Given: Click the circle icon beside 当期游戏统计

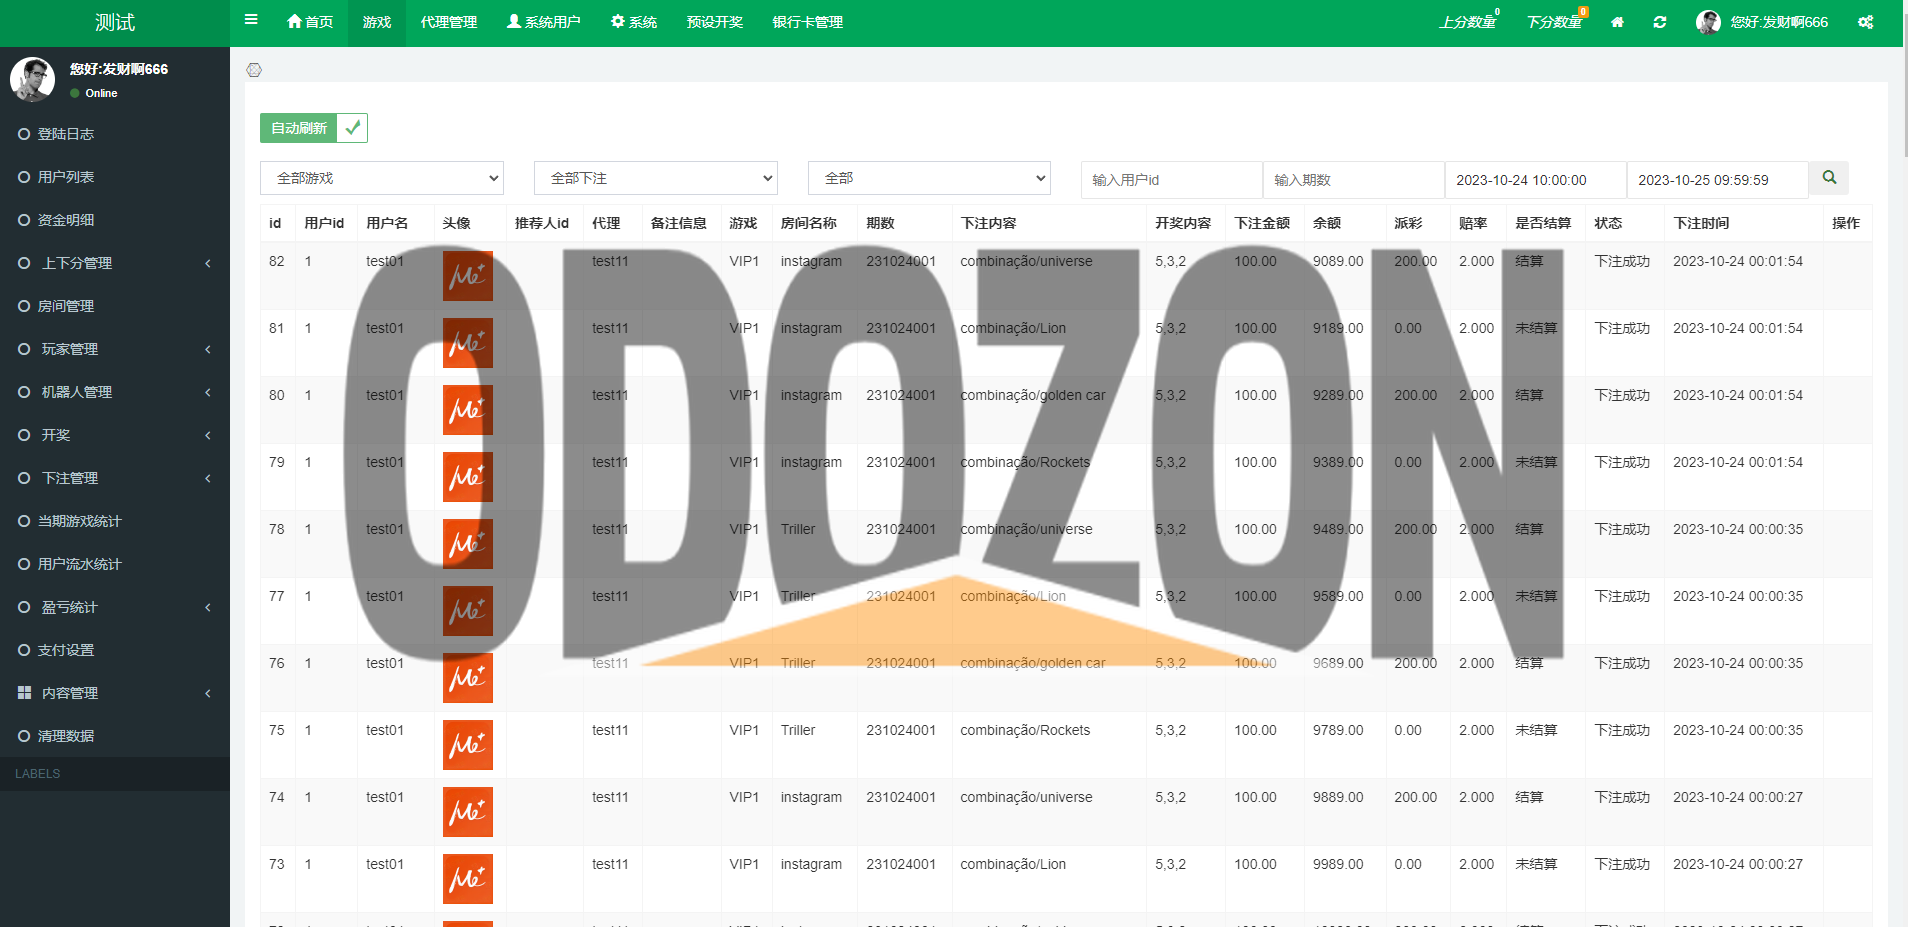Looking at the screenshot, I should pos(24,521).
